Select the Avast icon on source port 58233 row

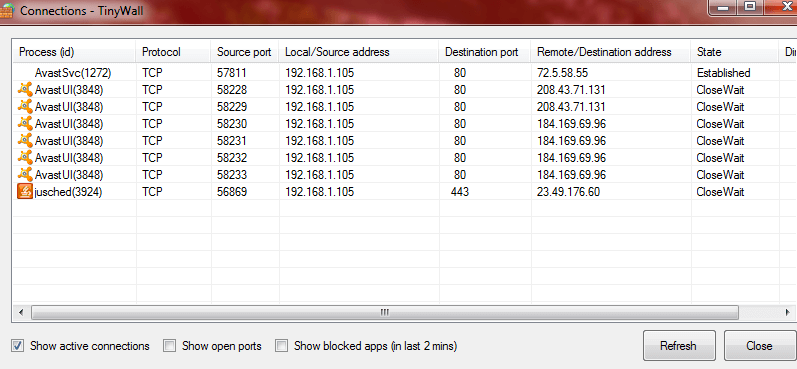[x=25, y=174]
